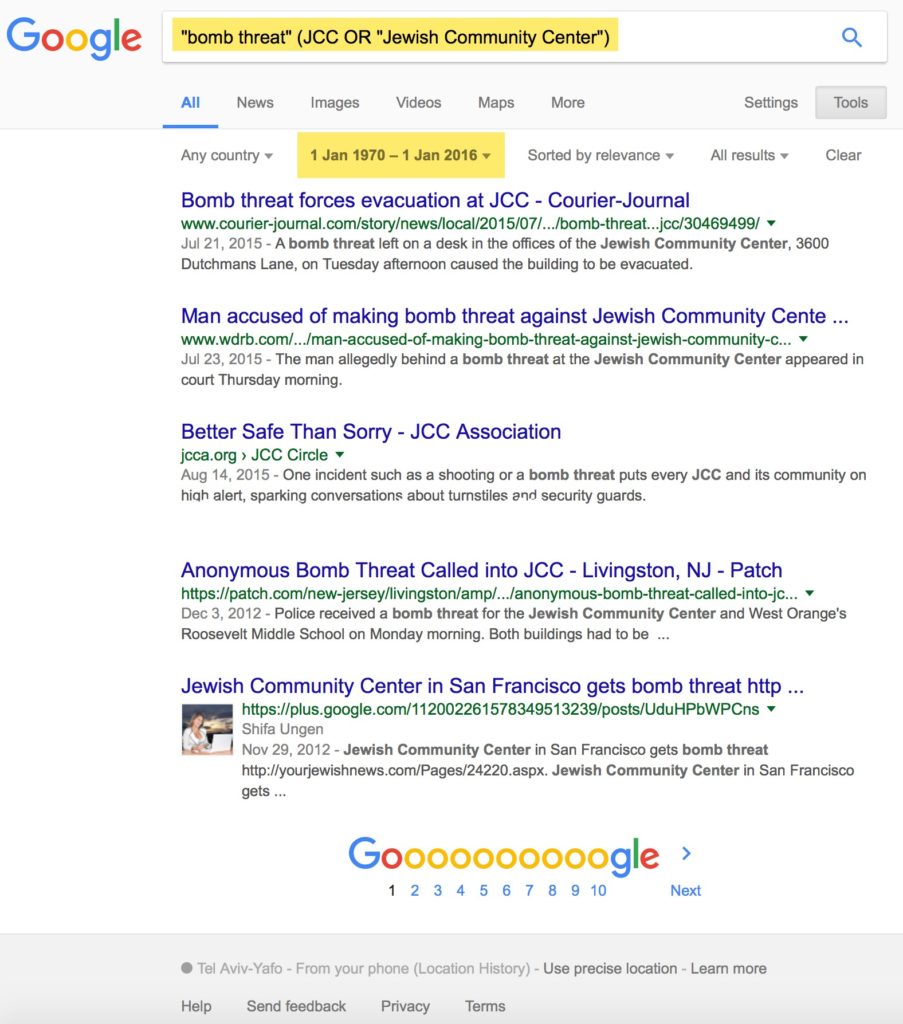Open Anonymous Bomb Threat Called into JCC result

(481, 569)
